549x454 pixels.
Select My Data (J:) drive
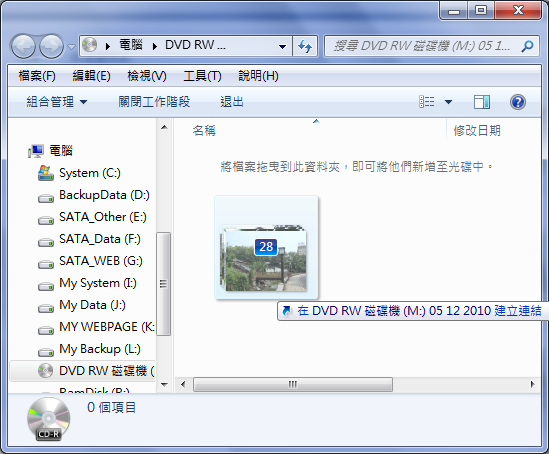click(x=92, y=305)
